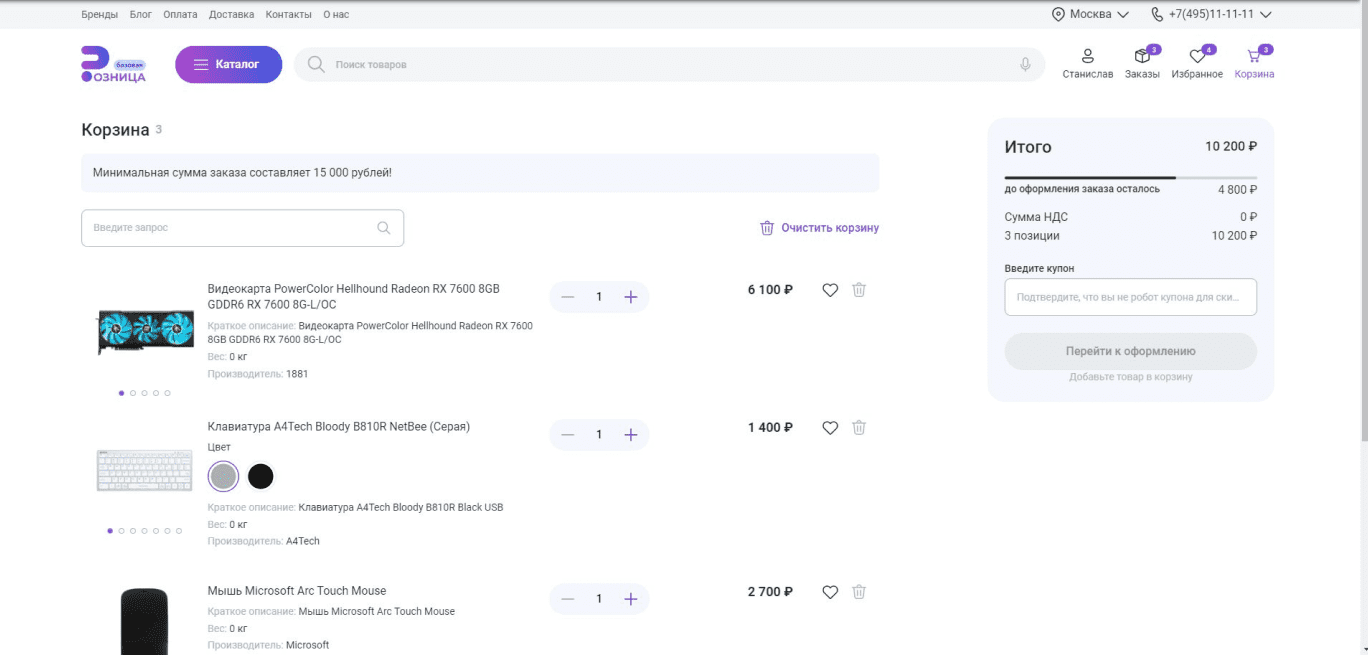Add Мышь Microsoft to favorites heart
This screenshot has width=1368, height=655.
click(x=830, y=592)
